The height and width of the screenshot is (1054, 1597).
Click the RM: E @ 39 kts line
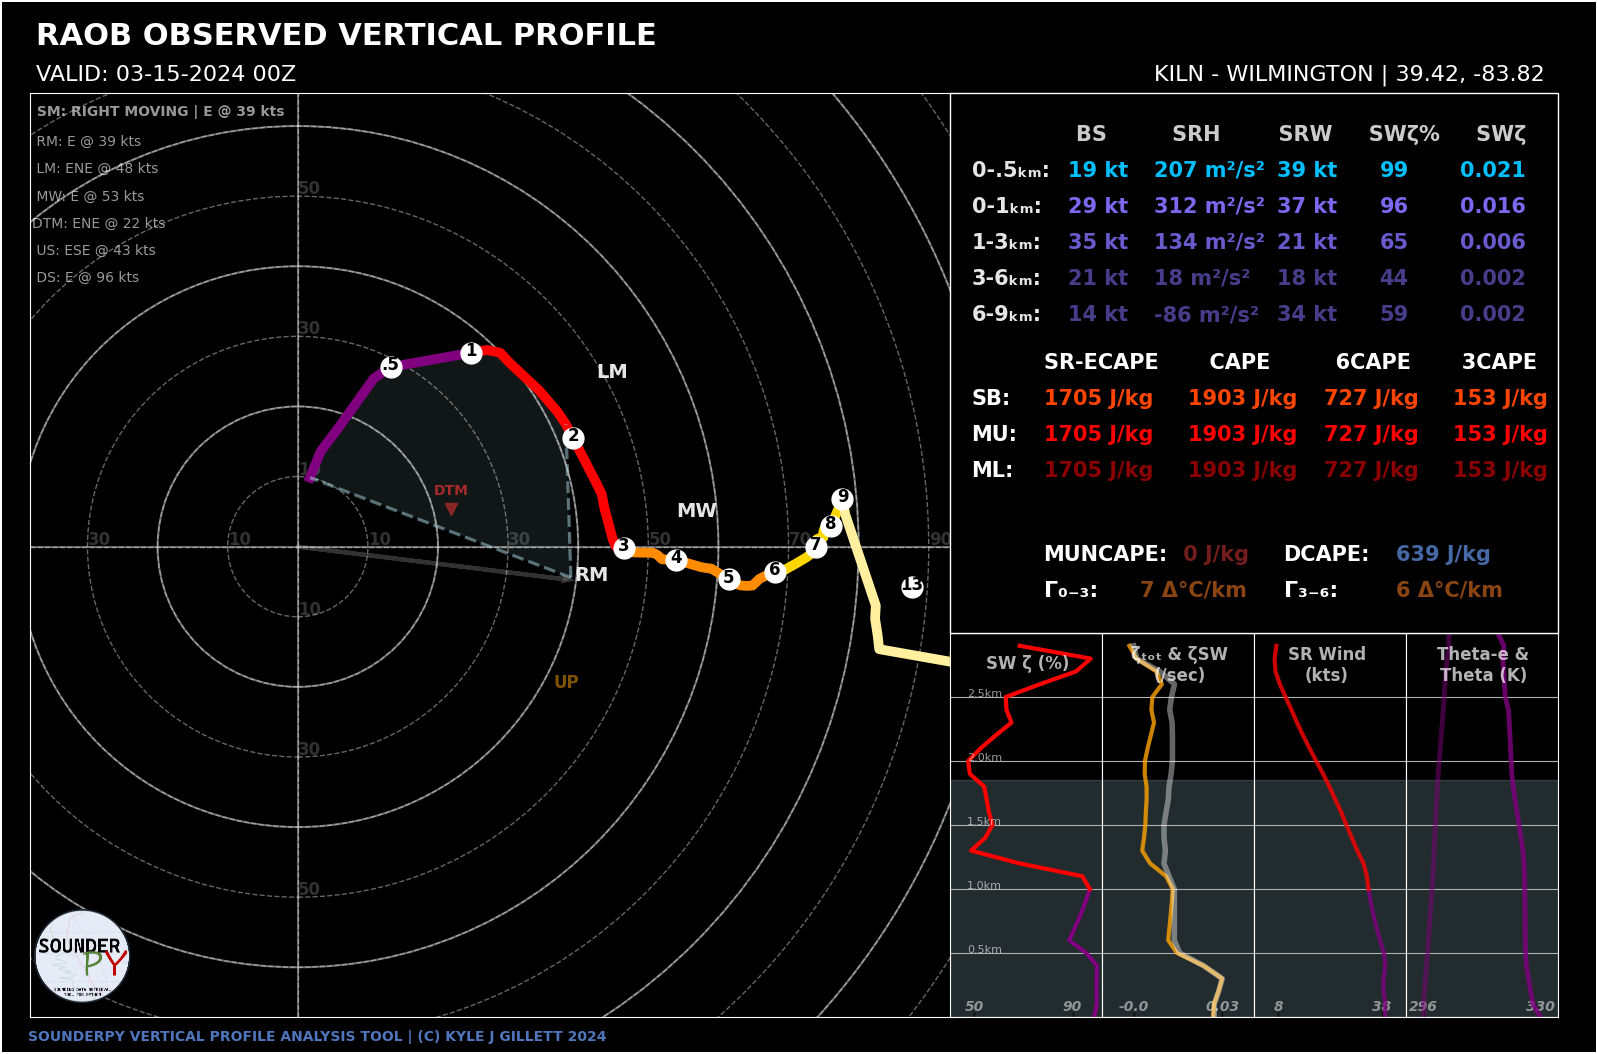pyautogui.click(x=89, y=141)
